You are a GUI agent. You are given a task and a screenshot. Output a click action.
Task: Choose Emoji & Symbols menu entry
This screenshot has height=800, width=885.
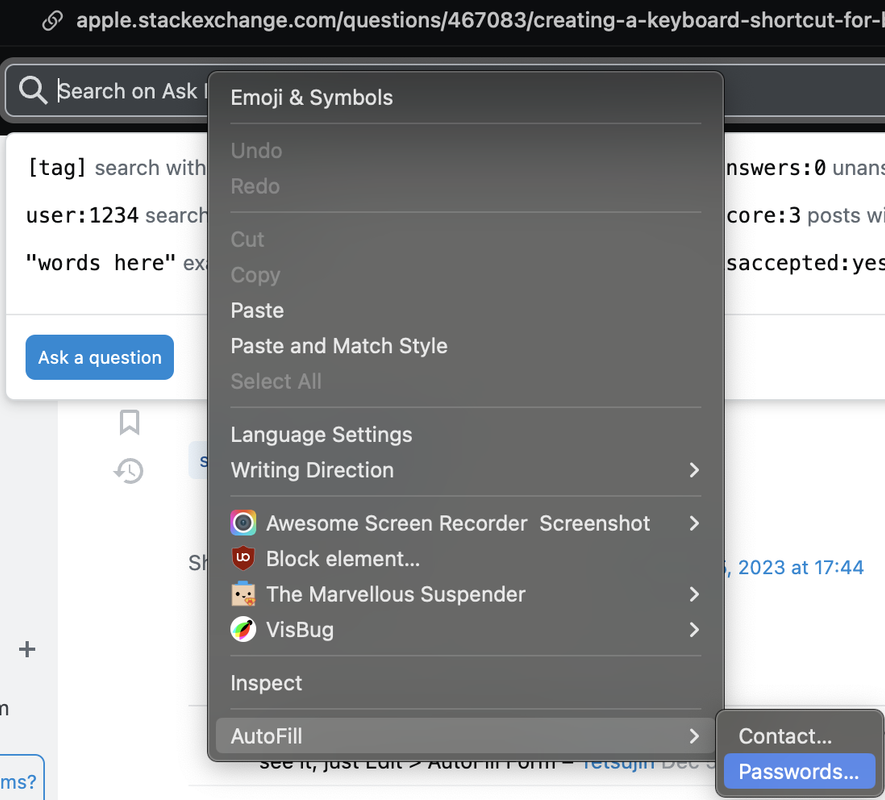point(466,98)
